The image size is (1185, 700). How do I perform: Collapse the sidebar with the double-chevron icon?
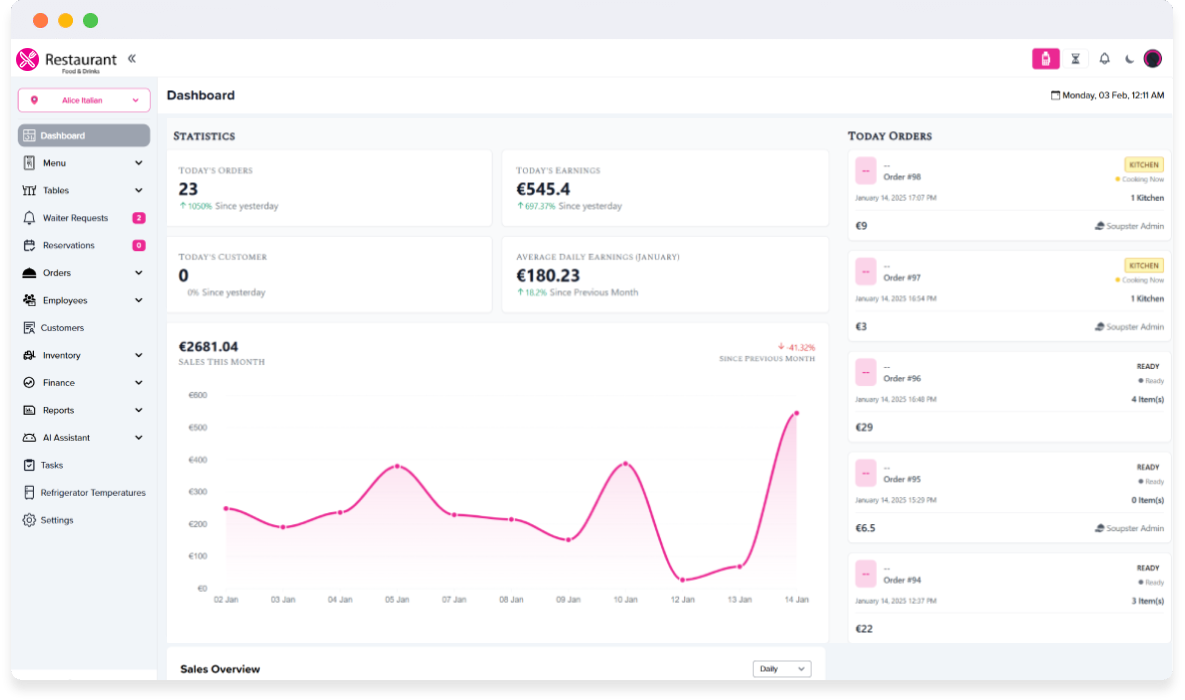pyautogui.click(x=131, y=58)
